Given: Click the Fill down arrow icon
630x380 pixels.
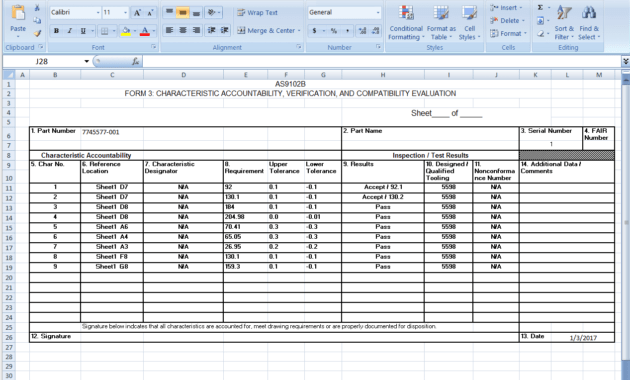Looking at the screenshot, I should (x=540, y=20).
